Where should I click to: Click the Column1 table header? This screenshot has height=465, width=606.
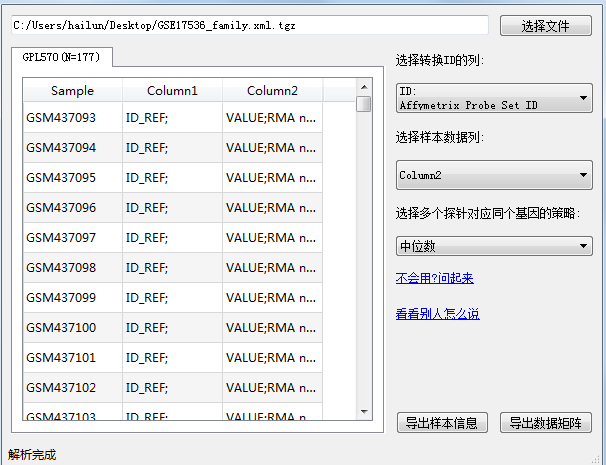coord(172,91)
